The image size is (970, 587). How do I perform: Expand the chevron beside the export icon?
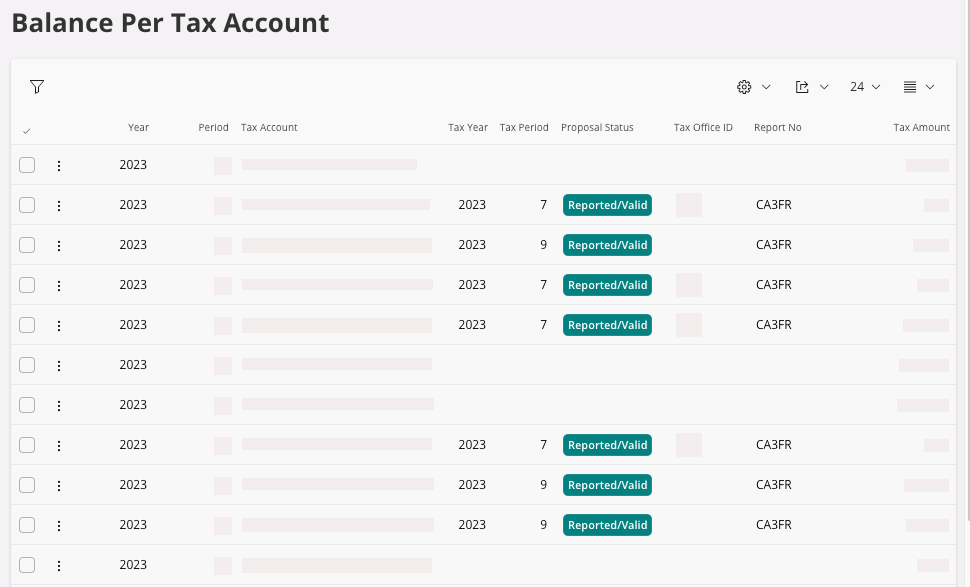pyautogui.click(x=824, y=87)
